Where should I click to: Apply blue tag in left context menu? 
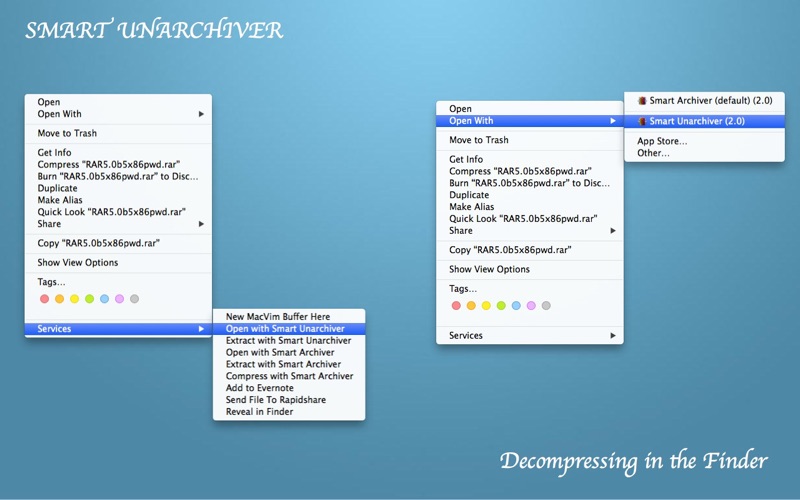coord(105,299)
